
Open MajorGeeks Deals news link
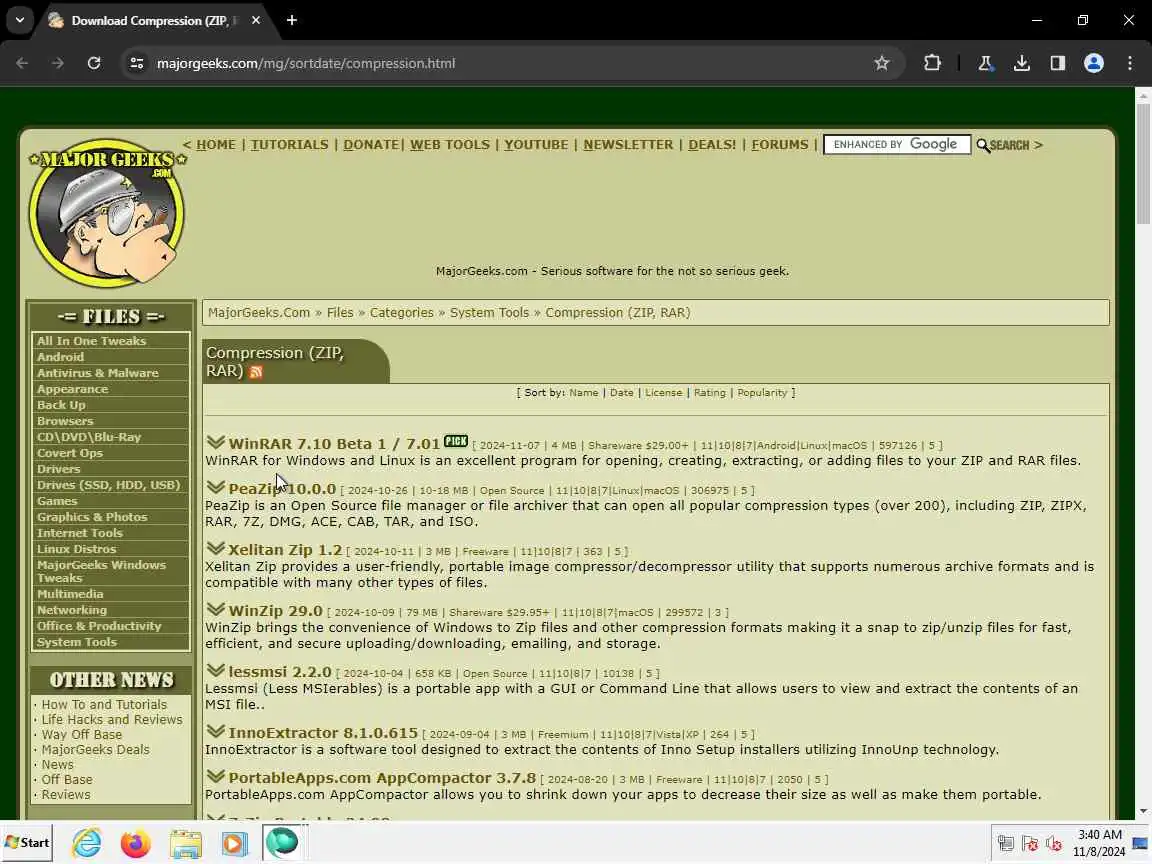(x=96, y=749)
